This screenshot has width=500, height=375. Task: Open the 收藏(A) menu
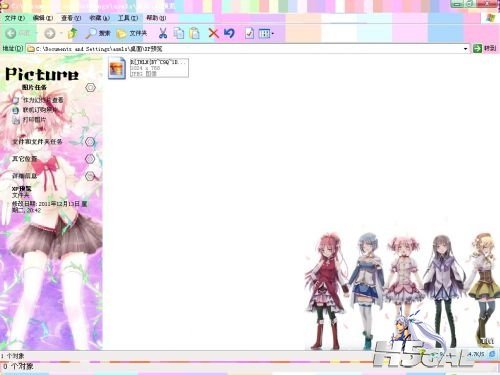tap(99, 18)
